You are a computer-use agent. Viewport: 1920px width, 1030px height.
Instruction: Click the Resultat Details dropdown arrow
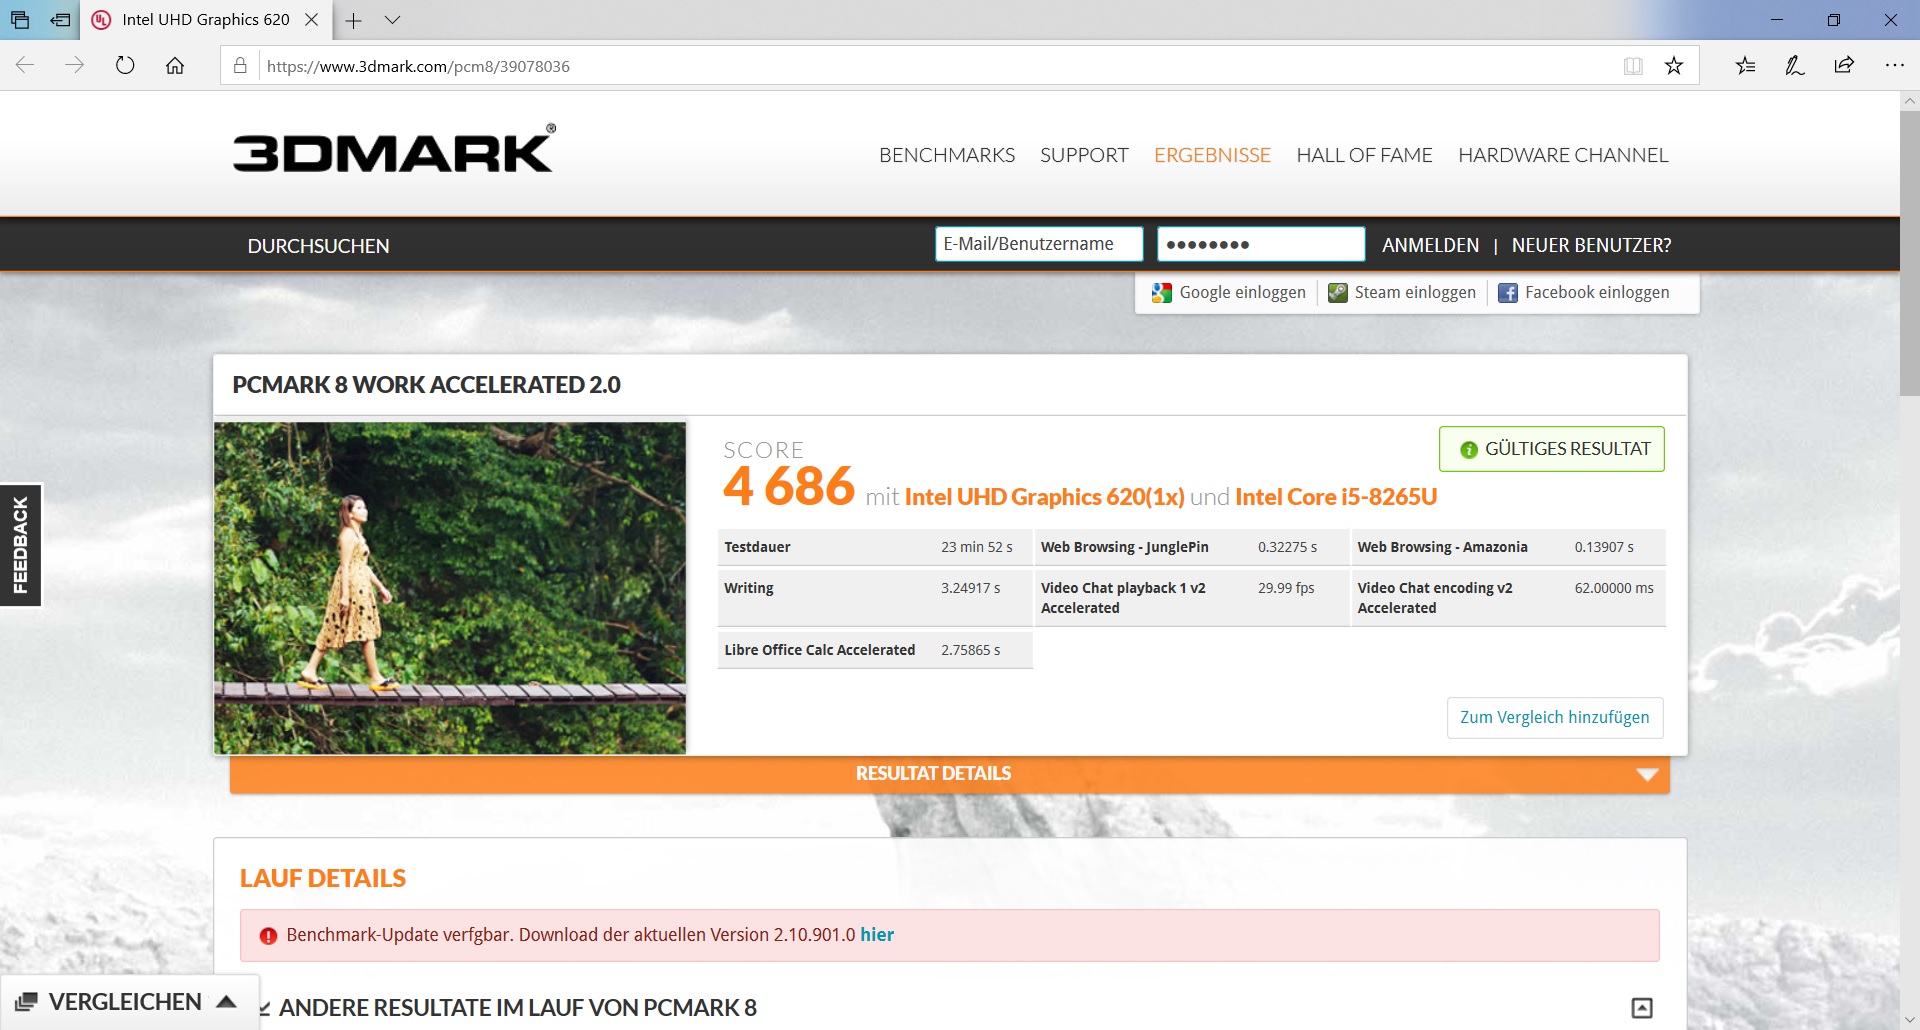[1647, 775]
